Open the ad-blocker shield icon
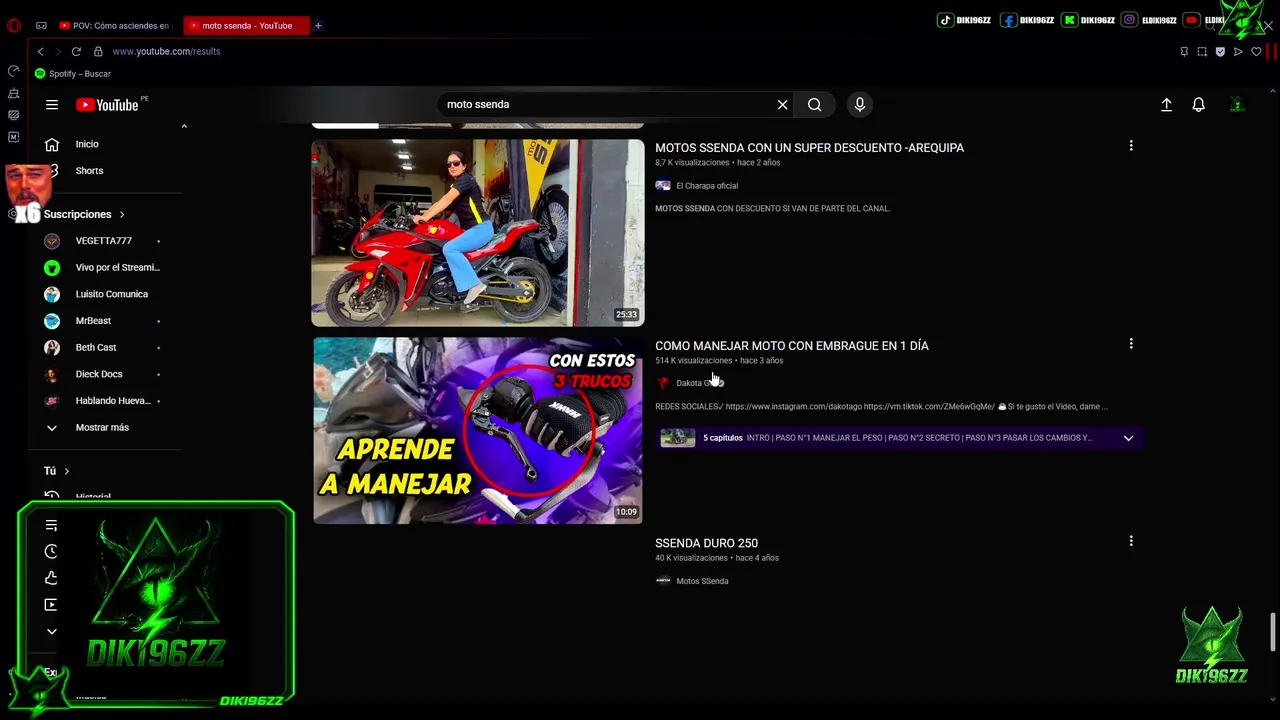The image size is (1280, 720). [1220, 51]
